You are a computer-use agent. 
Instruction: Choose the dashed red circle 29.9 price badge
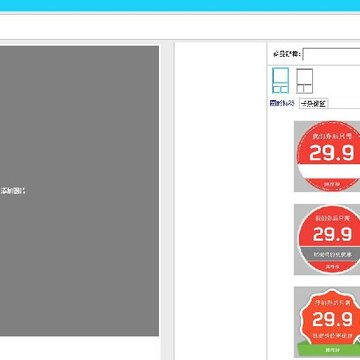[327, 156]
